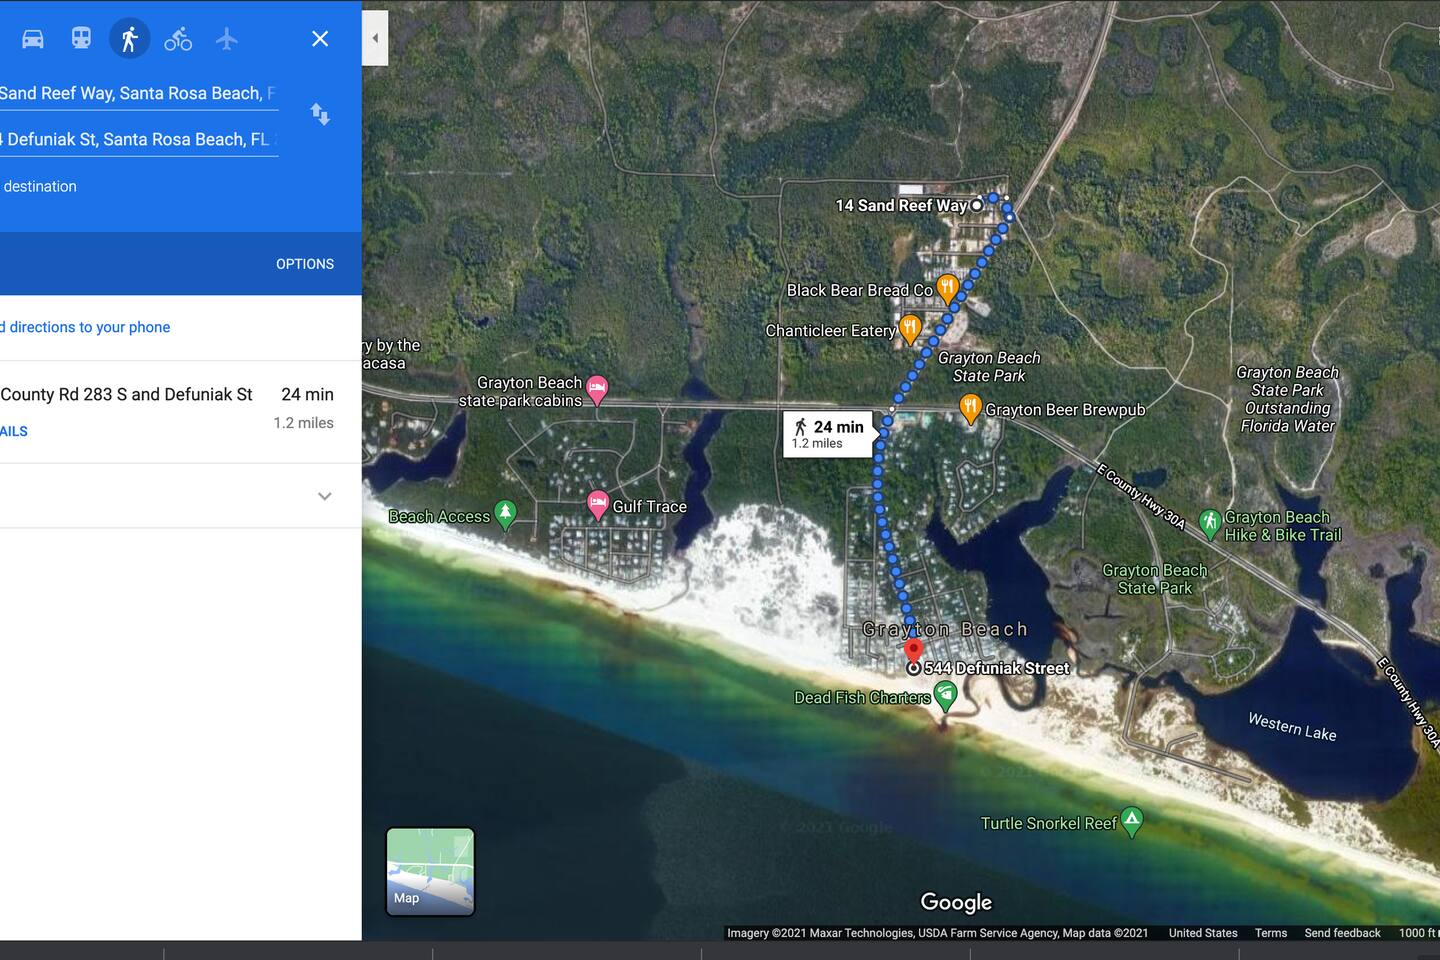1440x960 pixels.
Task: Edit the Defuniak St destination field
Action: [135, 139]
